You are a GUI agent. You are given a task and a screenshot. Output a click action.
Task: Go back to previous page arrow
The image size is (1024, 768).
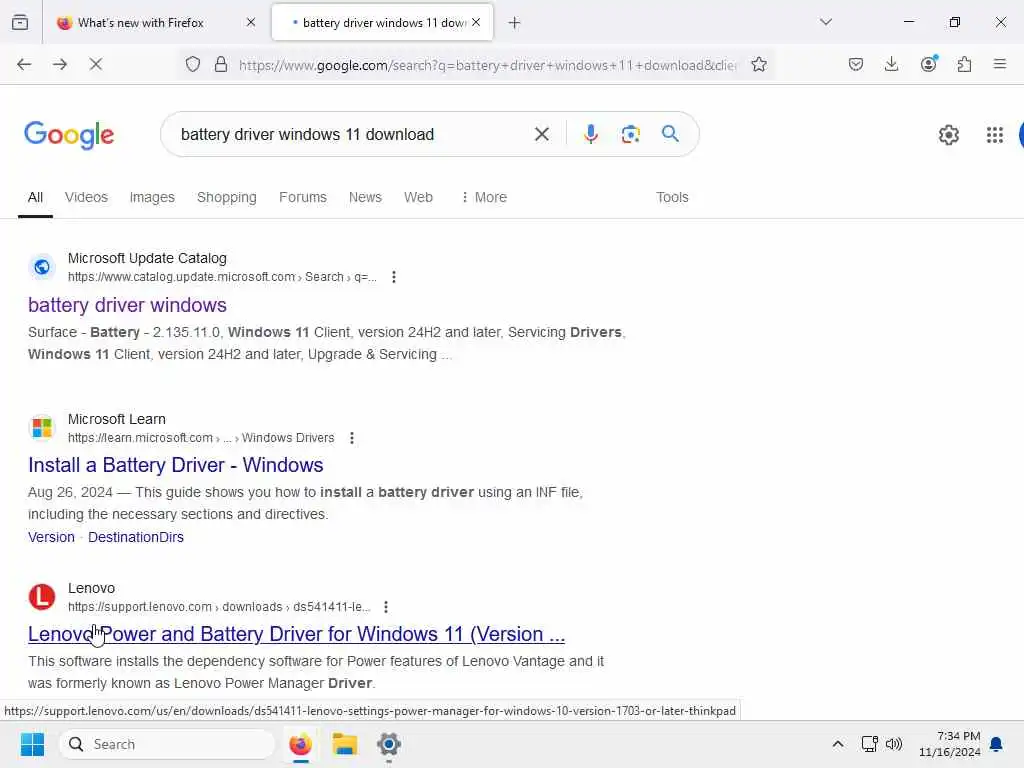click(x=24, y=64)
